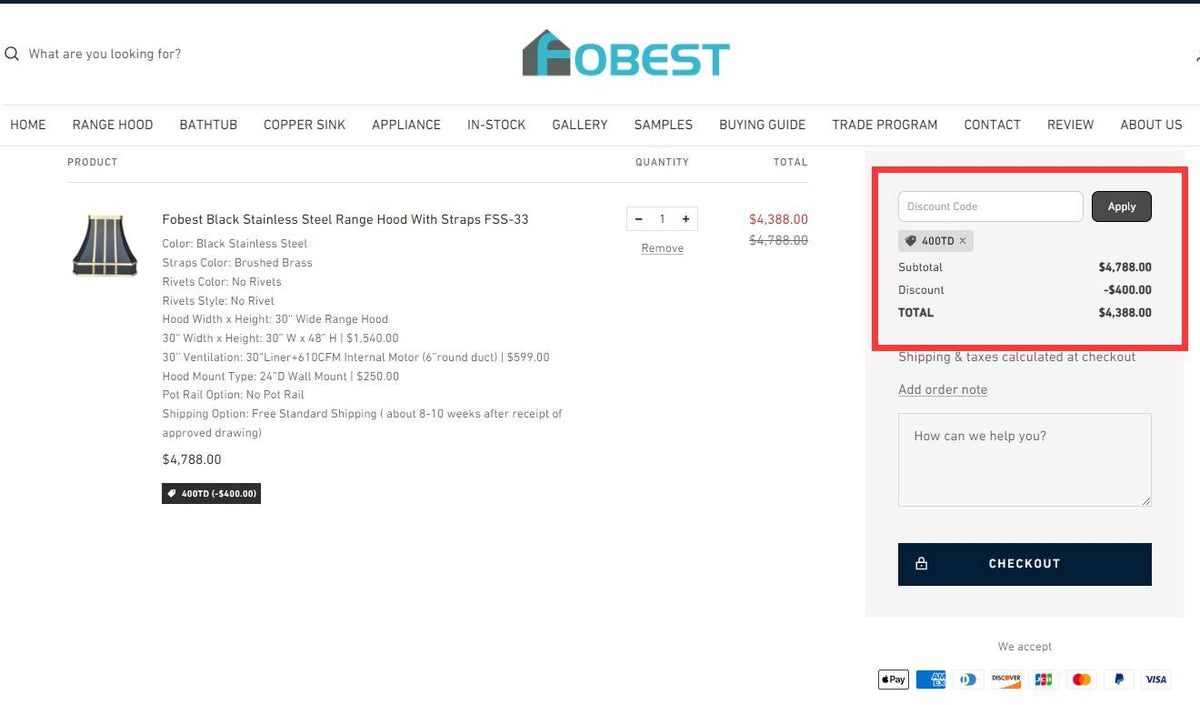Select the American Express payment icon
Viewport: 1200px width, 705px height.
[x=931, y=679]
